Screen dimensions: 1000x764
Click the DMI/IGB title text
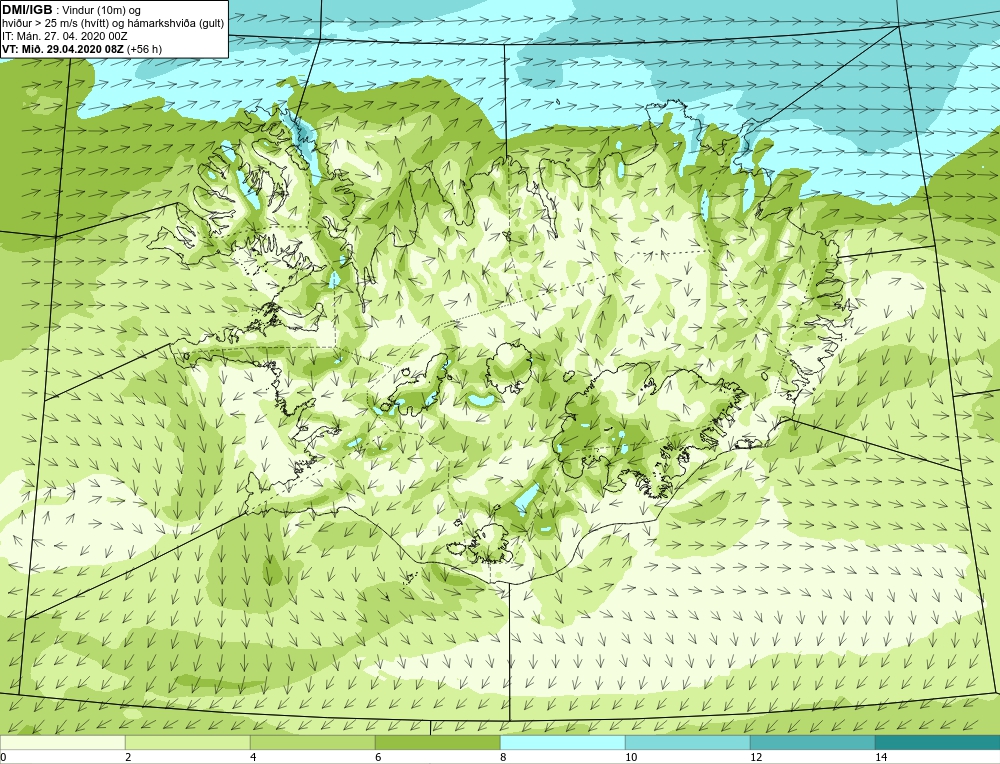pos(27,10)
